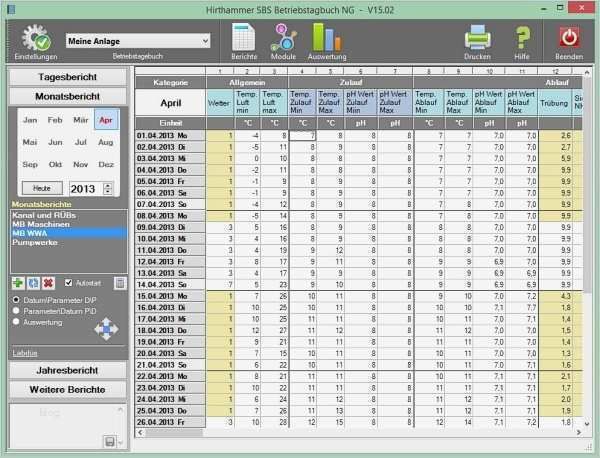Click the blue refresh report icon
Image resolution: width=600 pixels, height=458 pixels.
pyautogui.click(x=33, y=283)
